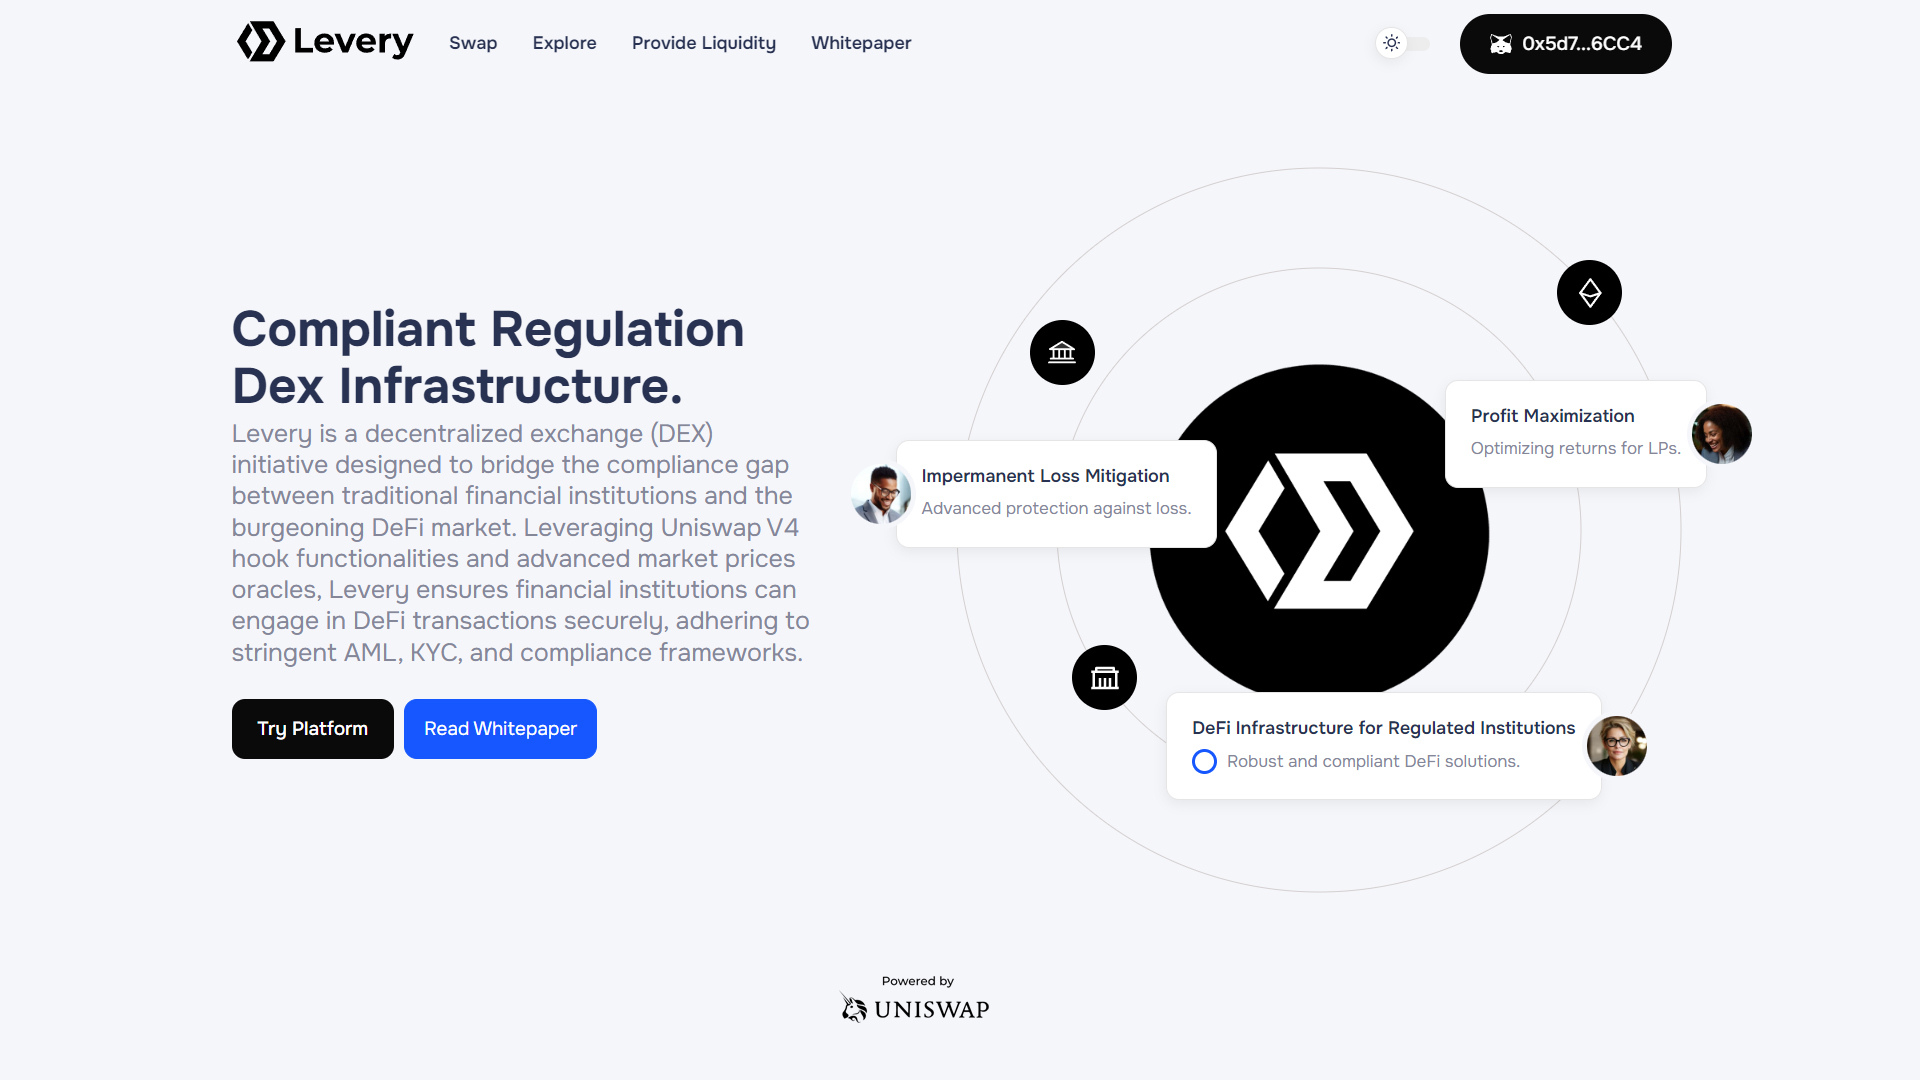The image size is (1920, 1080).
Task: Click the sun icon on the theme switch
Action: [1391, 43]
